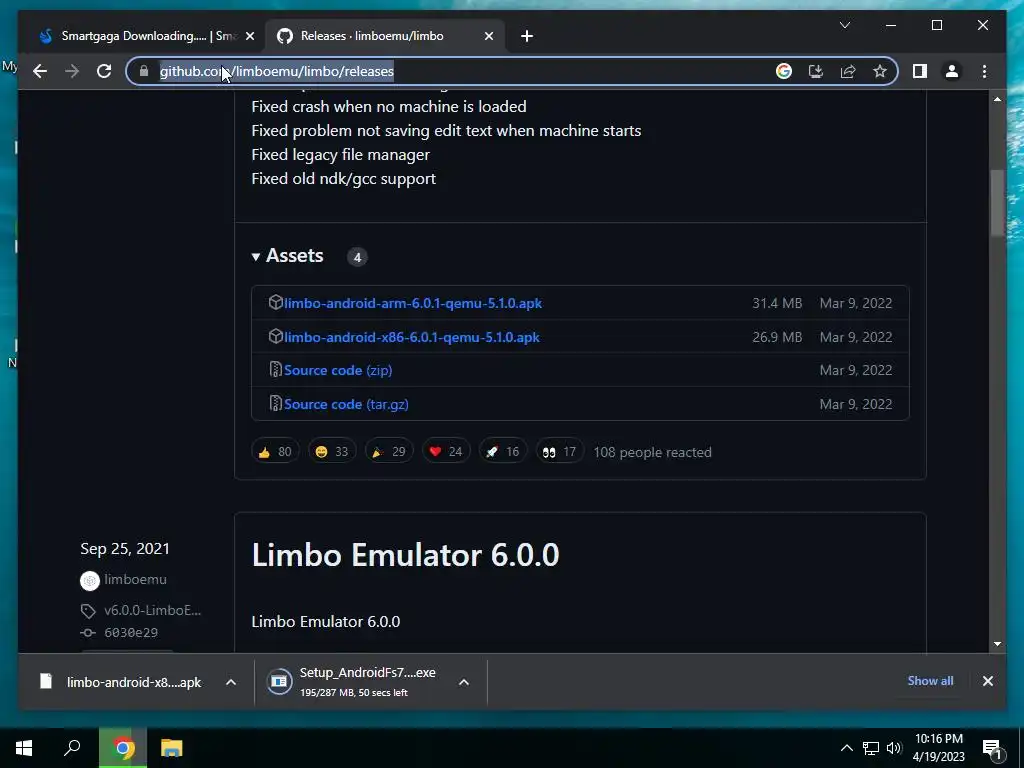Click the zip file icon for Source code (zip)
The height and width of the screenshot is (768, 1024).
[x=276, y=370]
